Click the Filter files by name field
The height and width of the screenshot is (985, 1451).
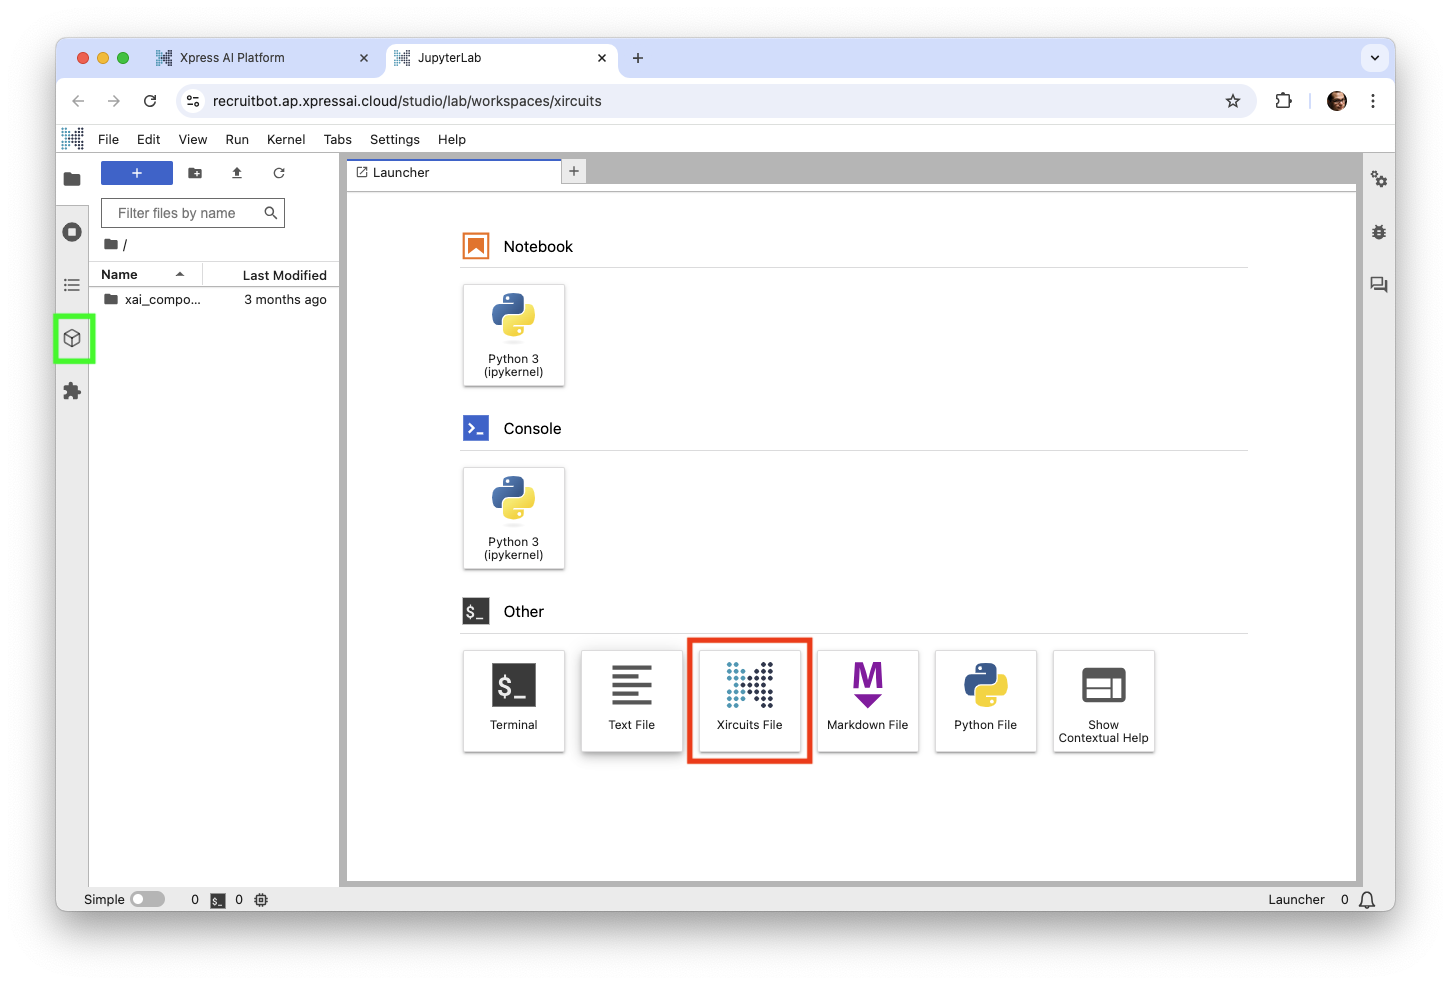[x=193, y=213]
